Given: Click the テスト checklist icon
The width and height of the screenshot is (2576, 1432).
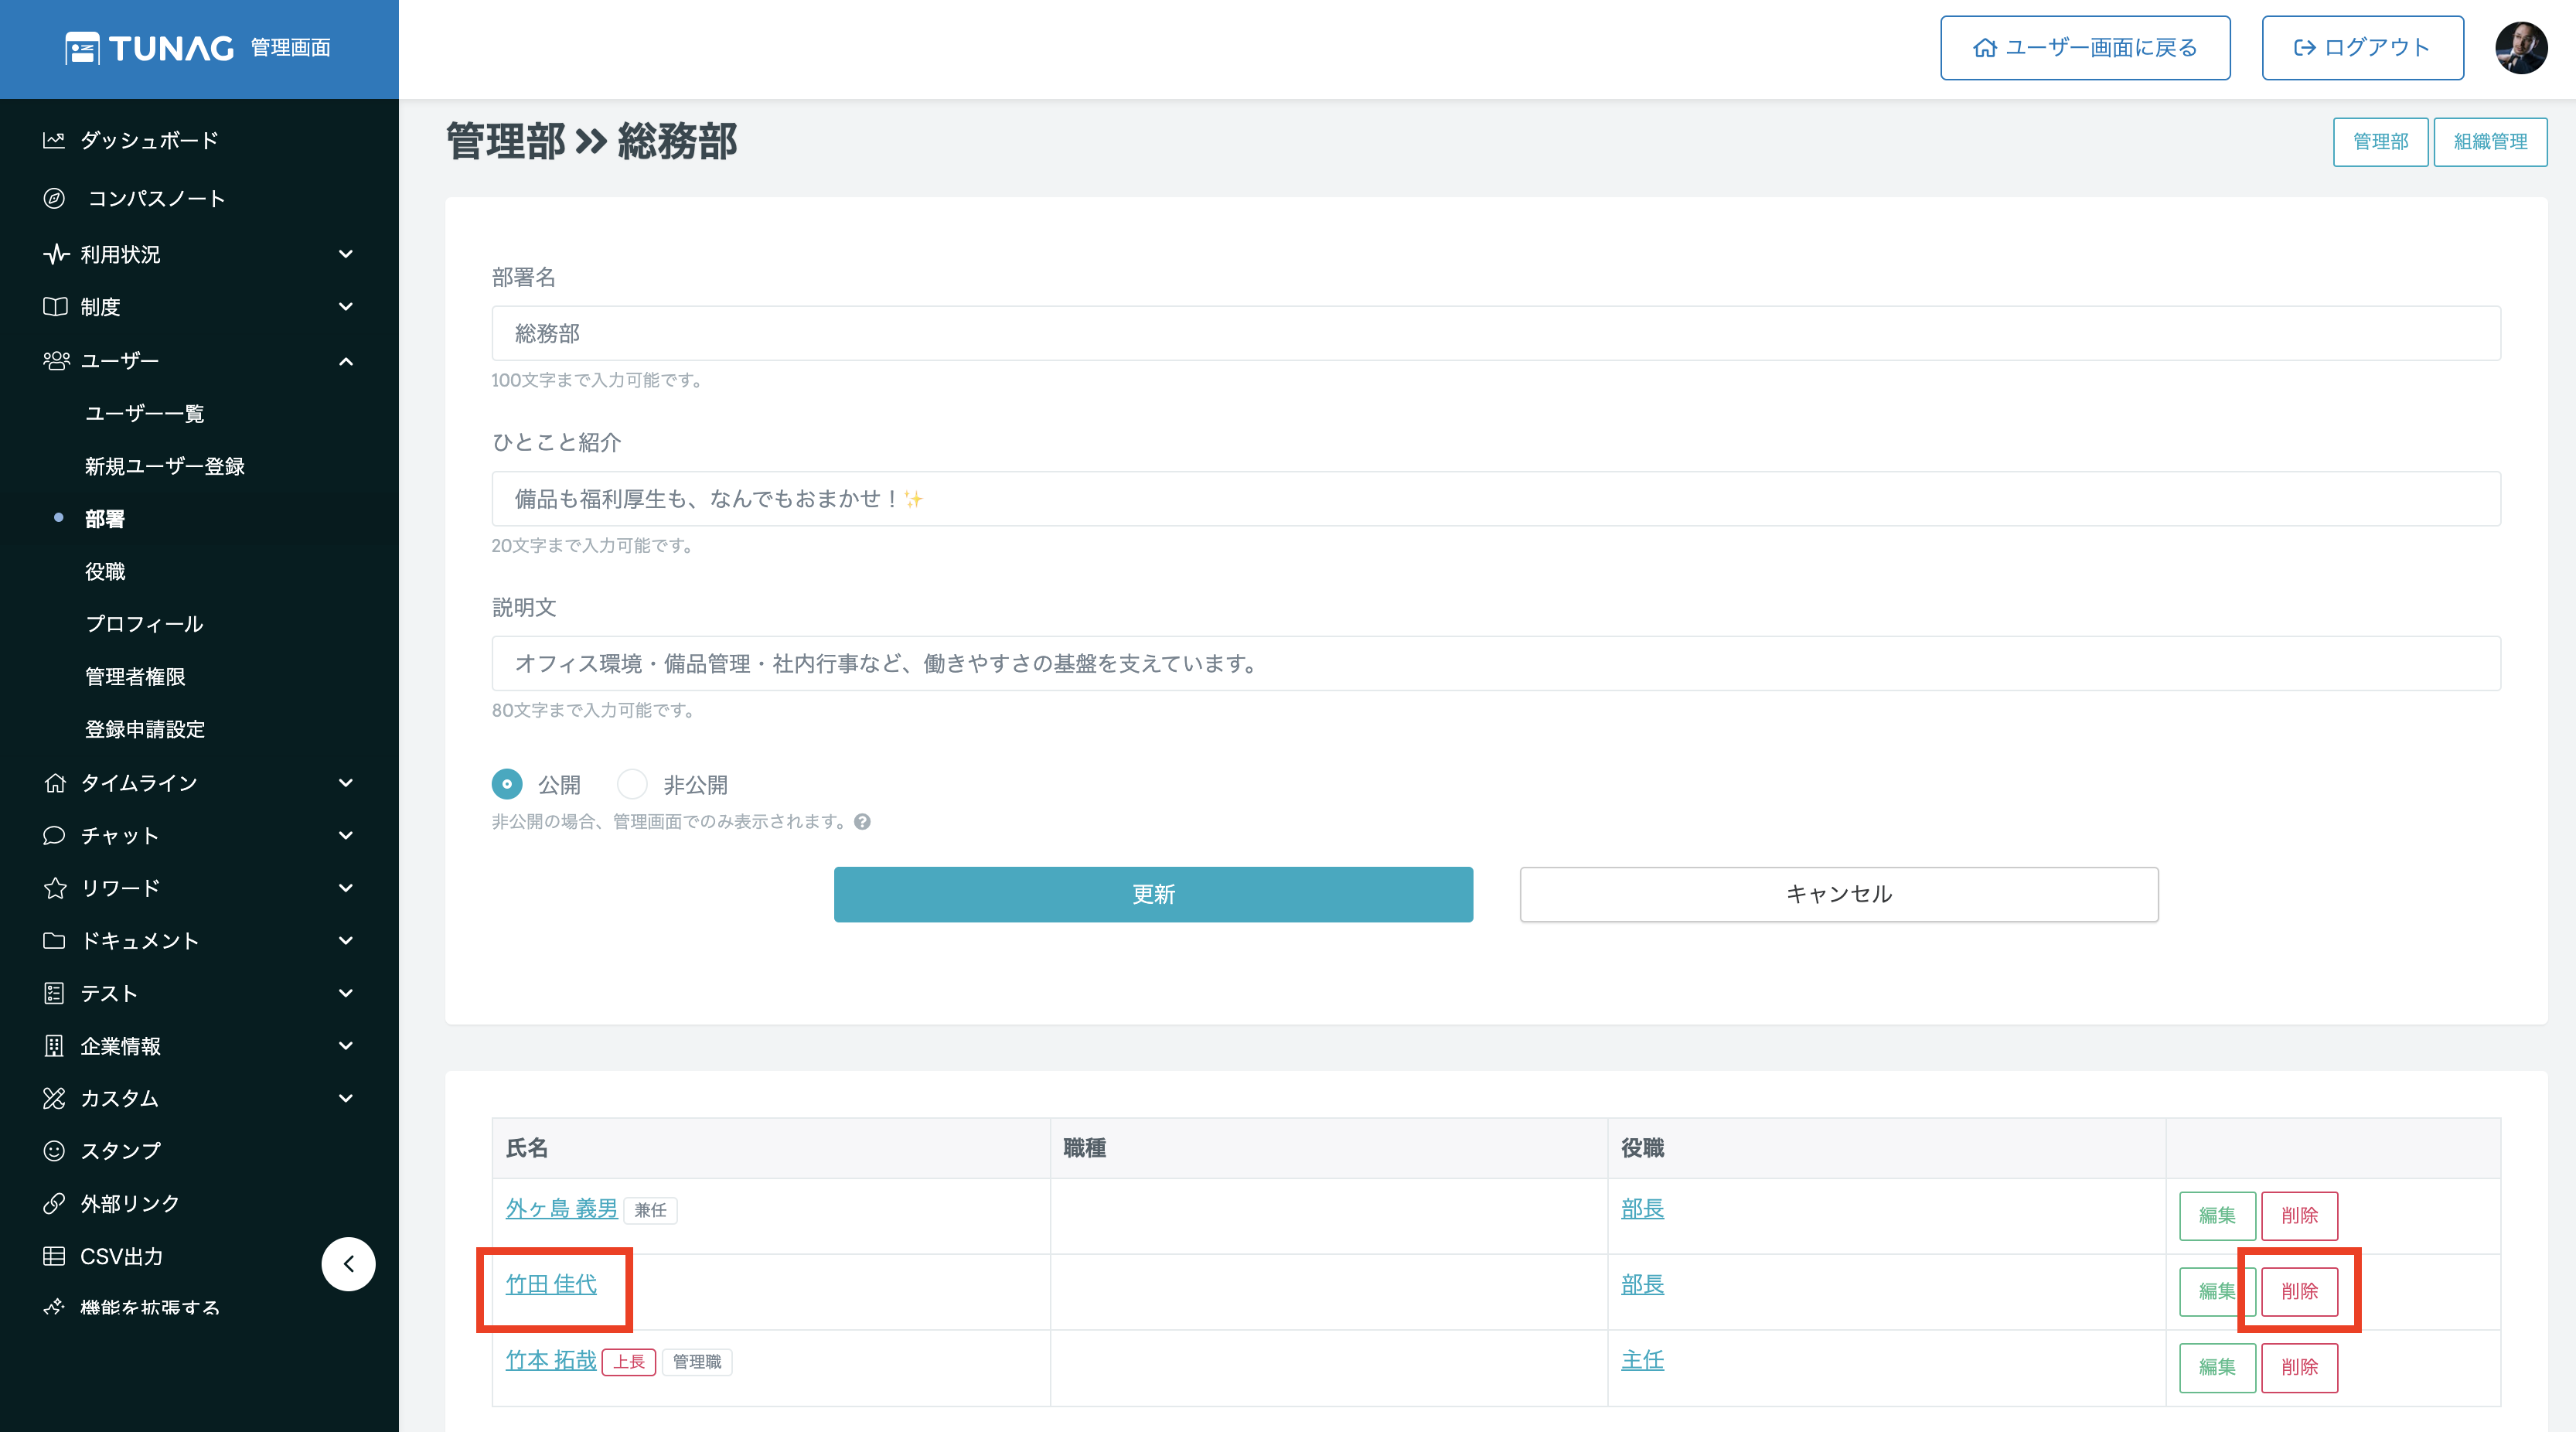Looking at the screenshot, I should (x=54, y=993).
